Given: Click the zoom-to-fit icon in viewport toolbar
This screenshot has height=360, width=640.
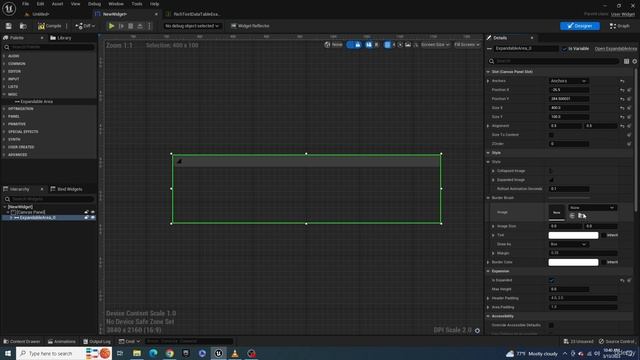Looking at the screenshot, I should point(400,44).
